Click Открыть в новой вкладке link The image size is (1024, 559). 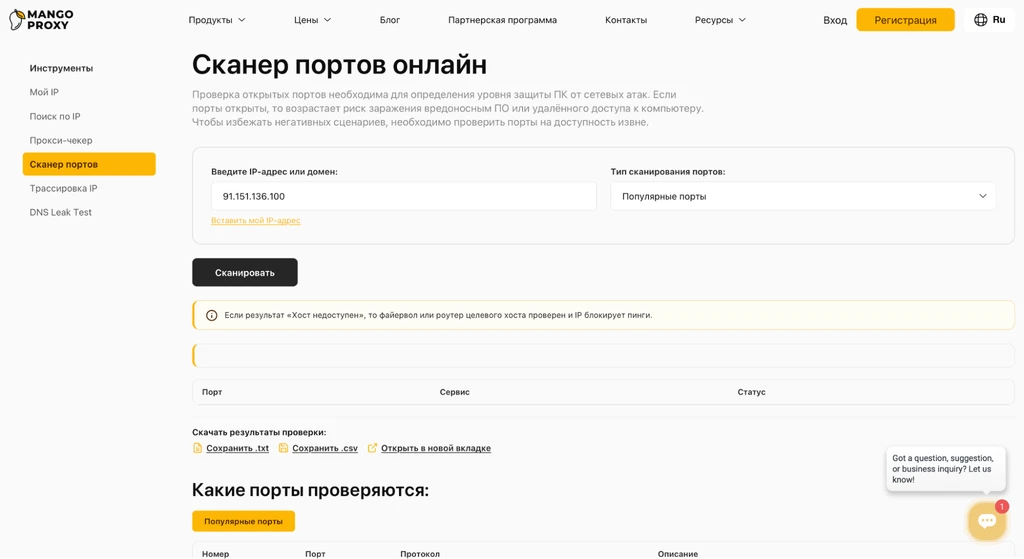[x=436, y=448]
